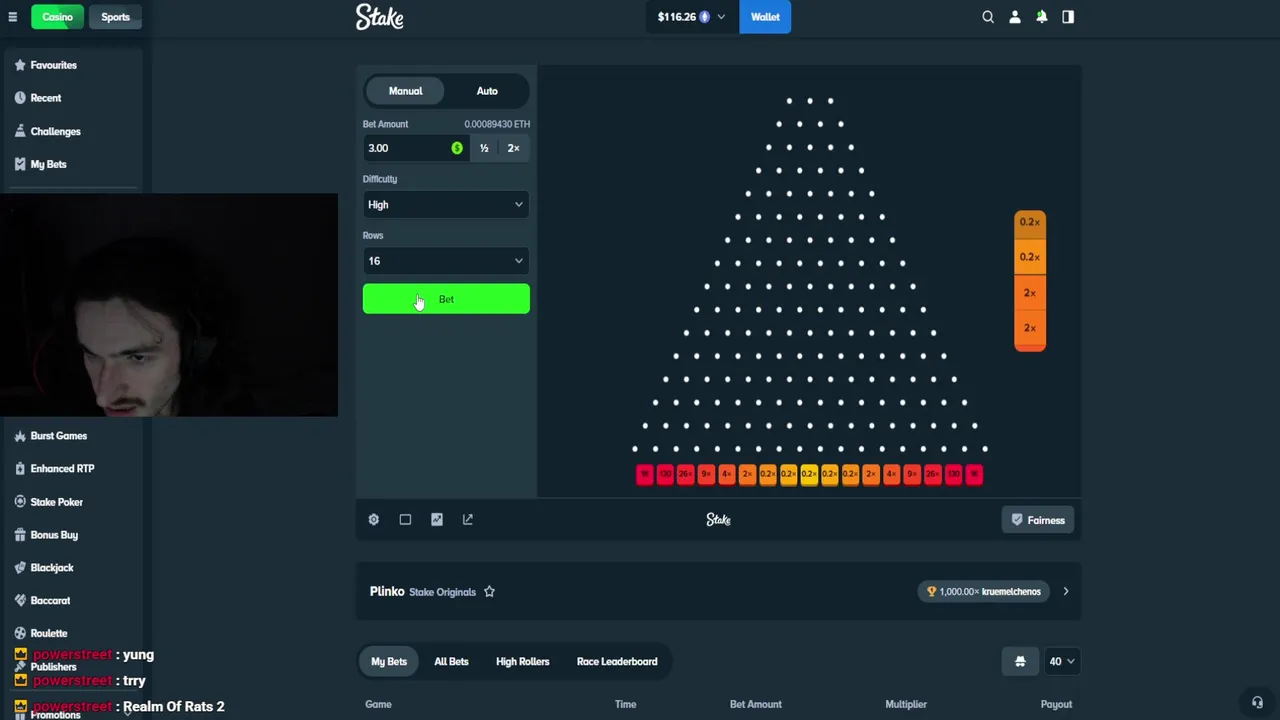
Task: Click the My Bets receipt icon
Action: tap(20, 164)
